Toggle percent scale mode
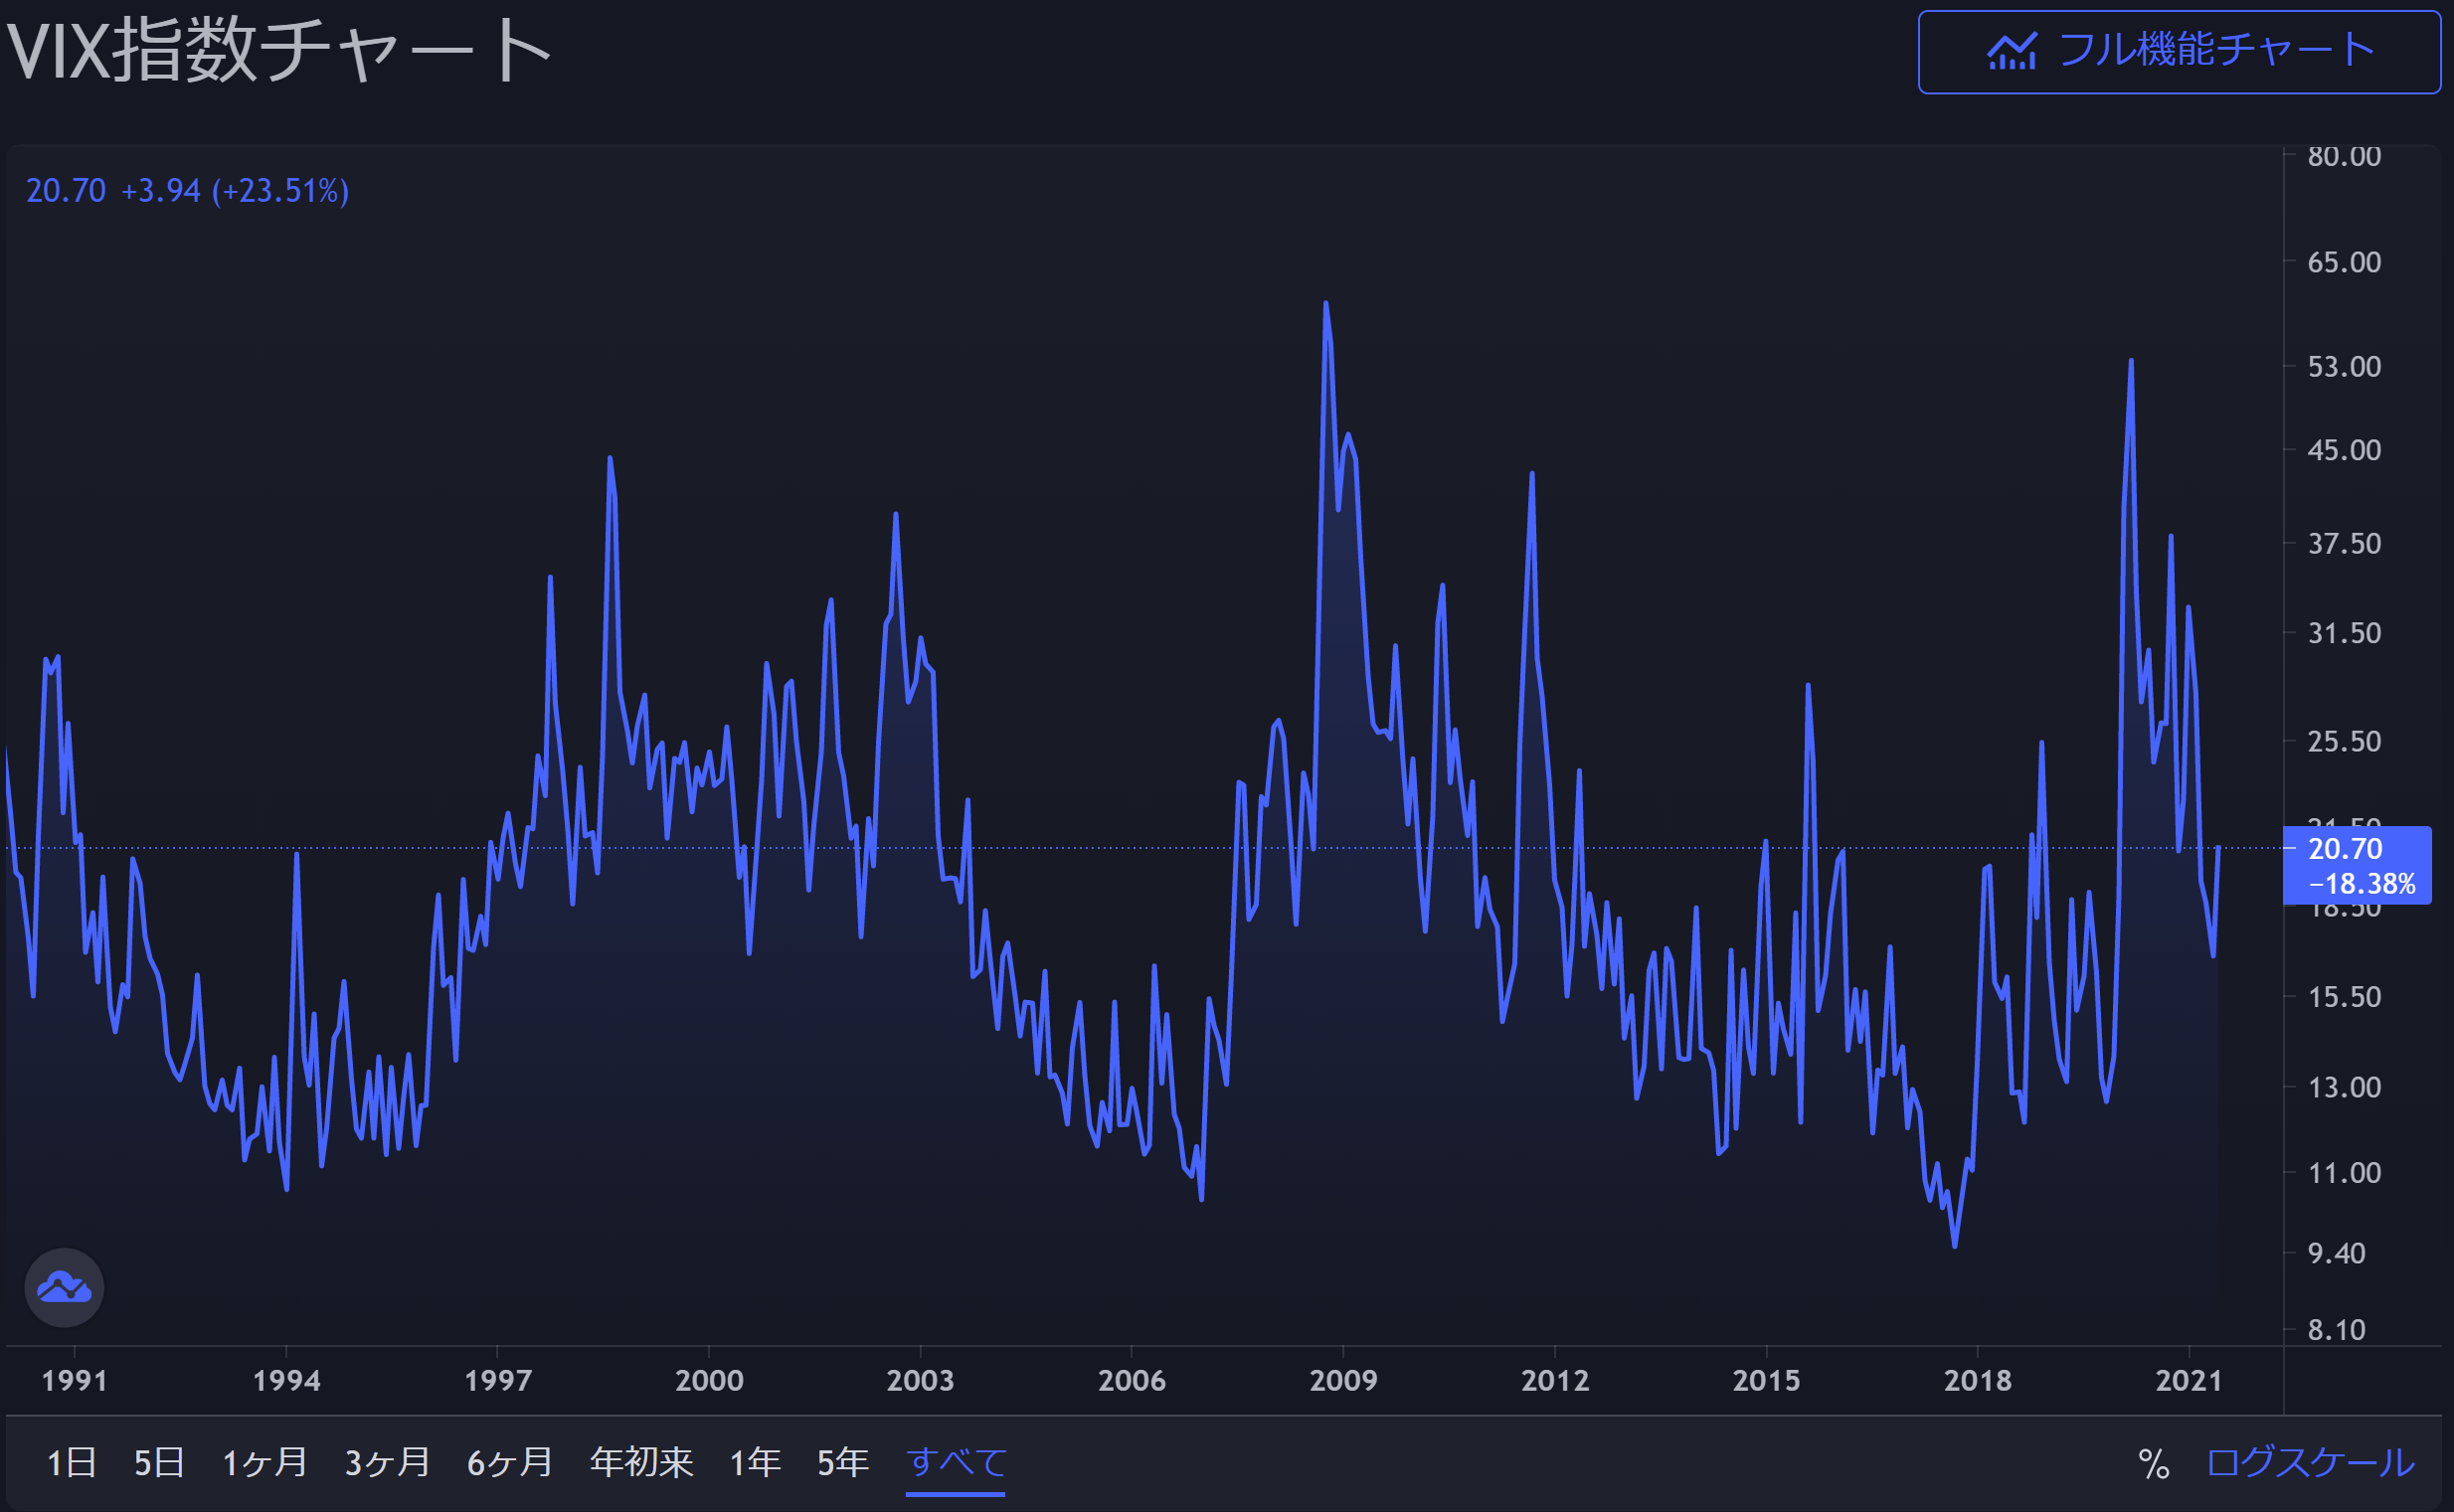 point(2153,1464)
